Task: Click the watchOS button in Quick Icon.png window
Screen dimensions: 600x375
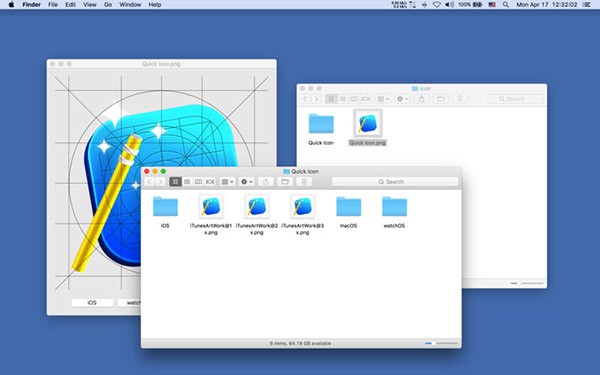Action: tap(129, 302)
